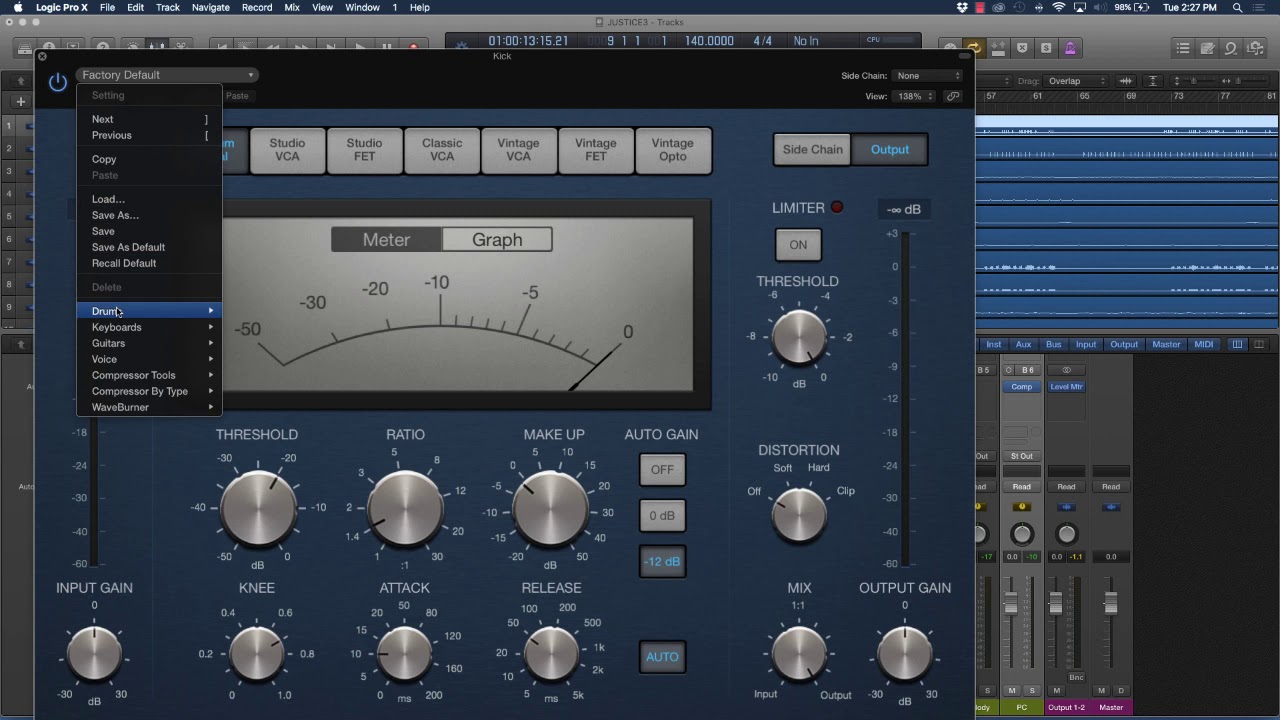The width and height of the screenshot is (1280, 720).
Task: Expand the Guitars preset submenu
Action: point(149,343)
